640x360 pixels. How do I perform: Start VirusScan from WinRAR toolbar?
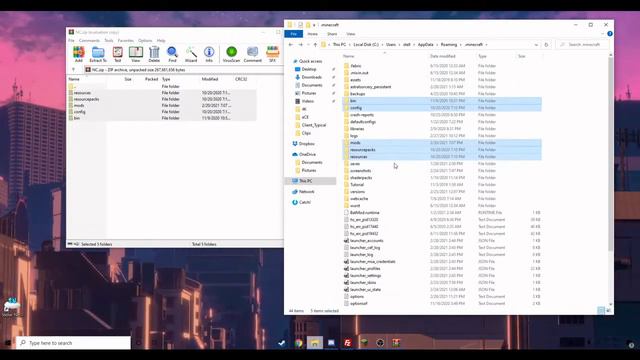(x=231, y=54)
